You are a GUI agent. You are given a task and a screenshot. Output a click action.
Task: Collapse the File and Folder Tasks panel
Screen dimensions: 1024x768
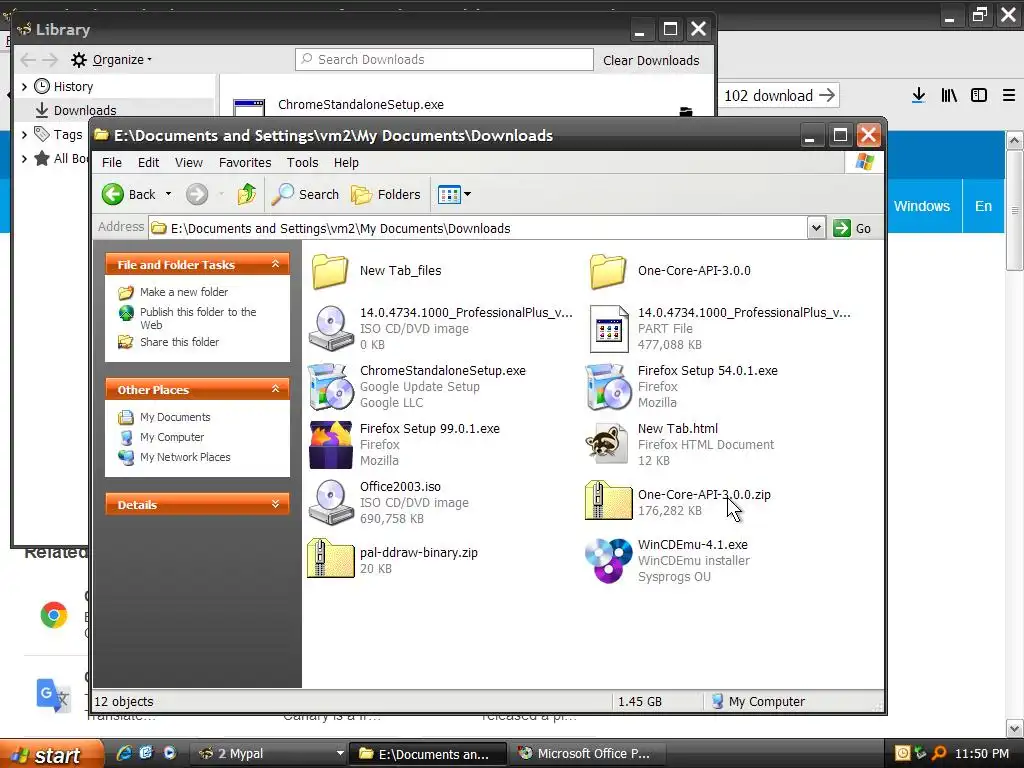(276, 264)
